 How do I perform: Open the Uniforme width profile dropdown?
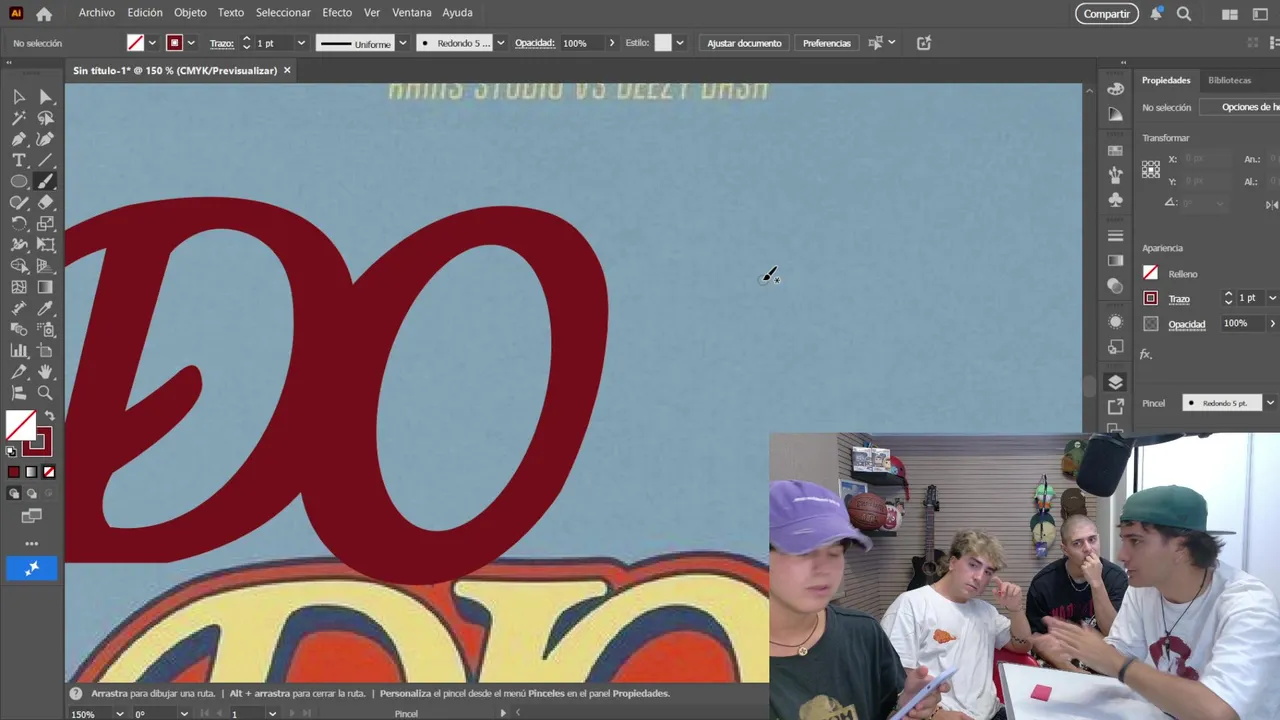[x=402, y=43]
